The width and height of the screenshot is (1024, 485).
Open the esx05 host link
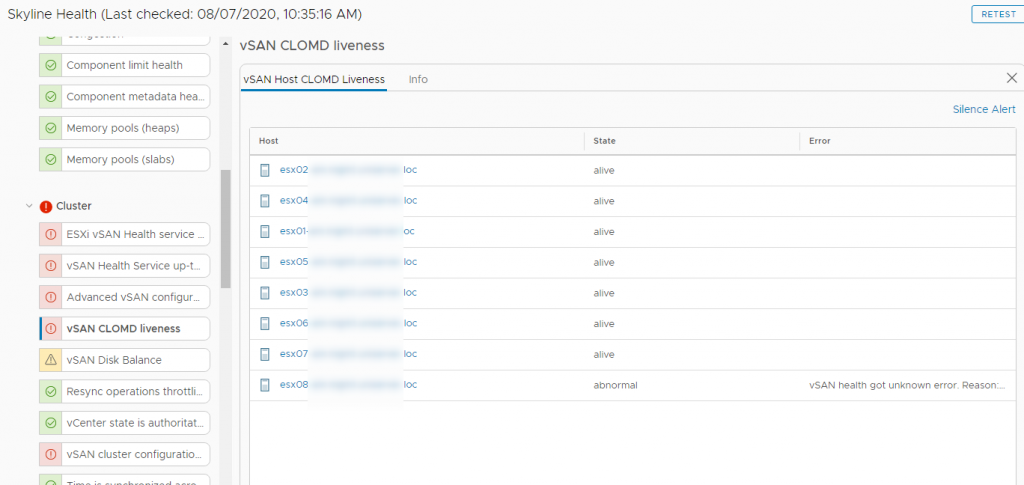(348, 262)
